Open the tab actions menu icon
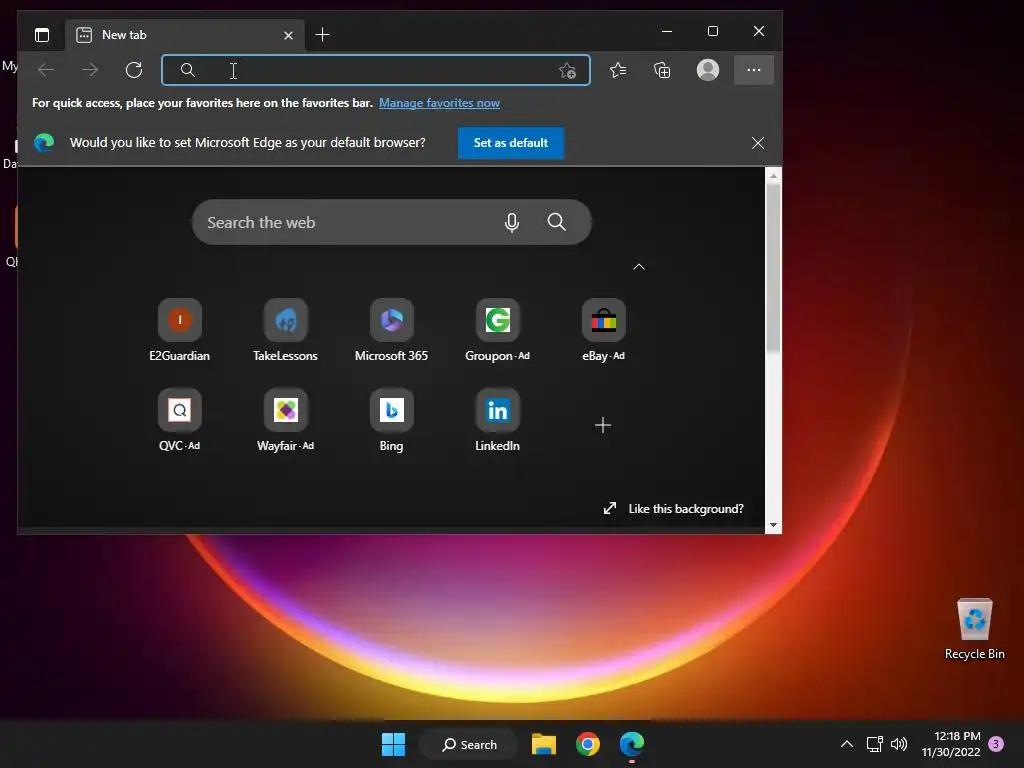This screenshot has width=1024, height=768. tap(42, 35)
